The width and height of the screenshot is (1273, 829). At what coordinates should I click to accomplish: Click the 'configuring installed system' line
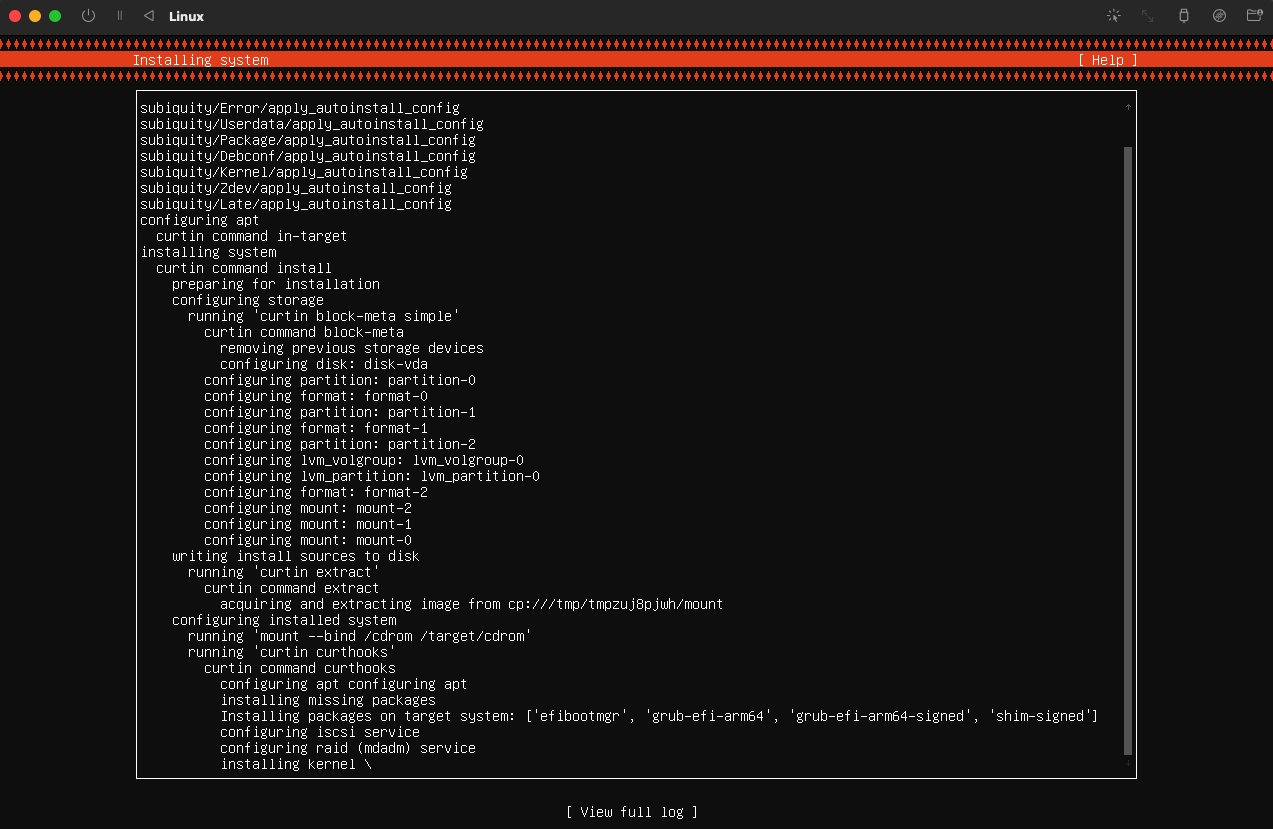[x=284, y=620]
